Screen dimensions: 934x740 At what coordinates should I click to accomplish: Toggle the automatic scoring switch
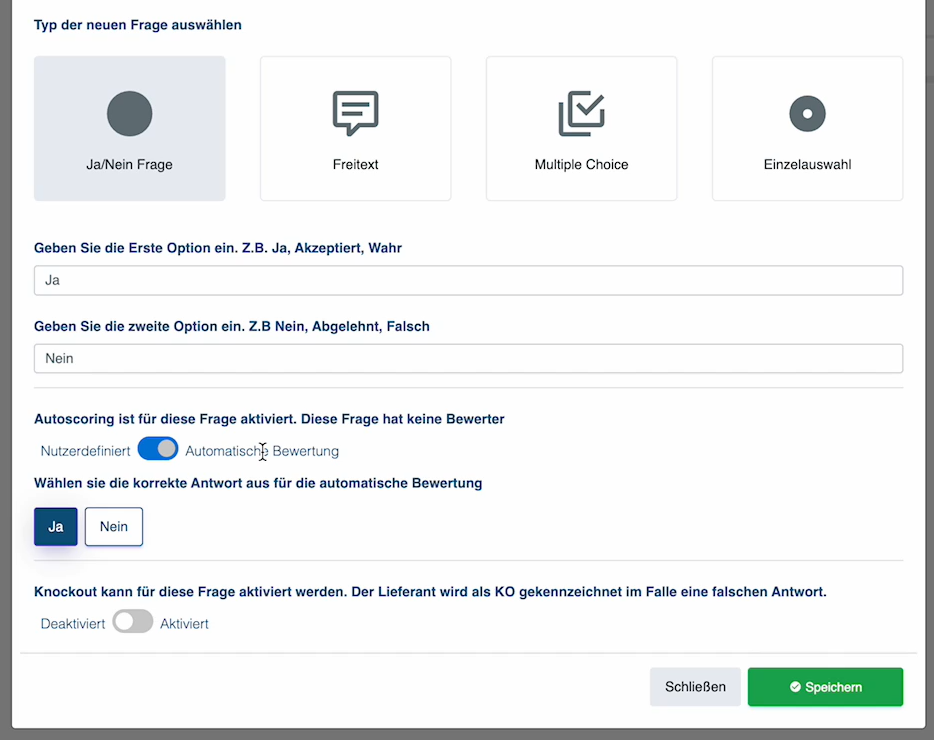(x=158, y=449)
